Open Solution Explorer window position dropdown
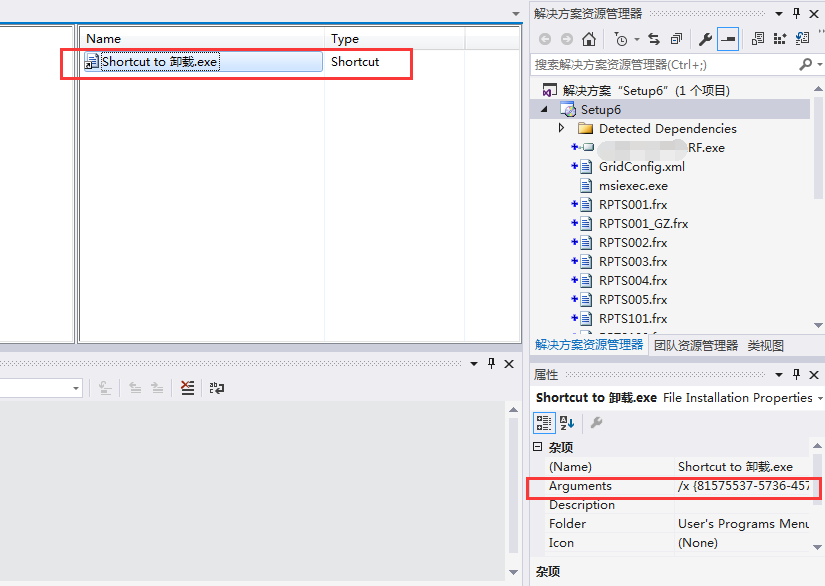This screenshot has height=586, width=825. (x=779, y=14)
